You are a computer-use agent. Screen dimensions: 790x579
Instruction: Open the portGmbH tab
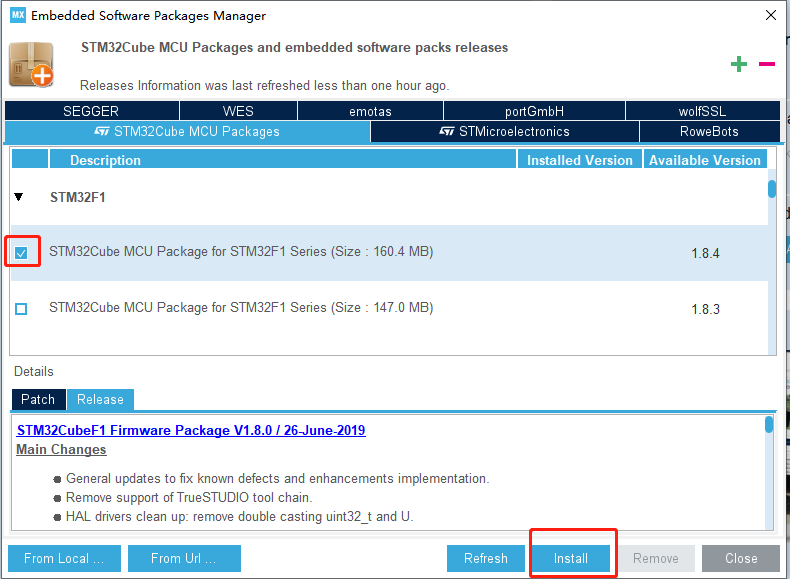[534, 111]
